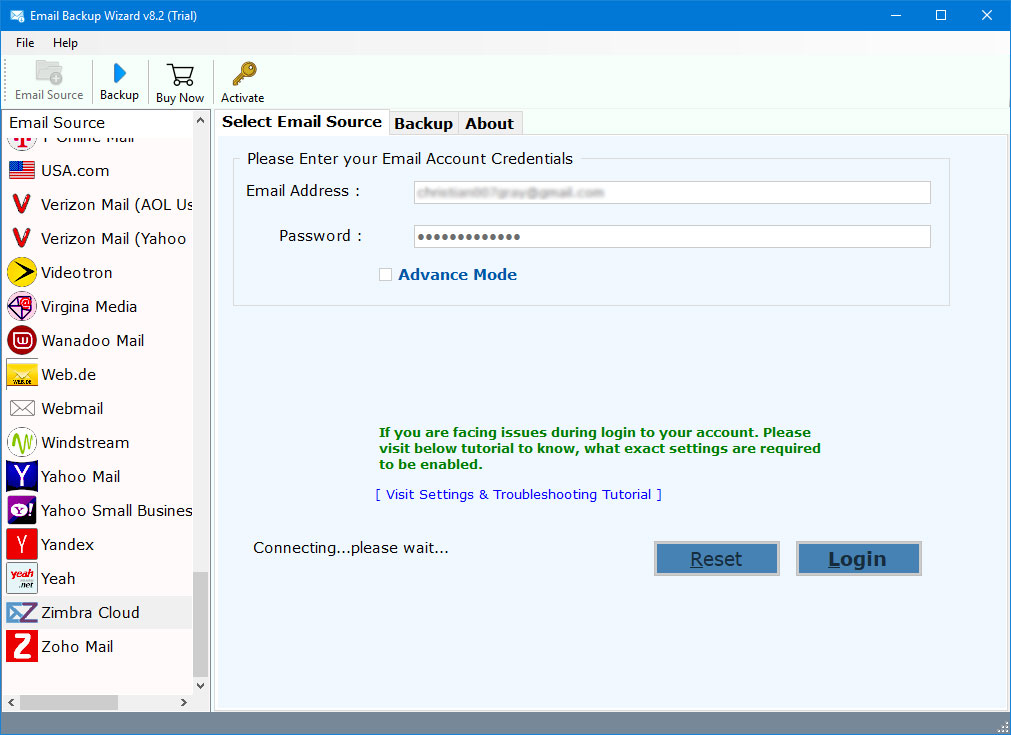1011x735 pixels.
Task: Pick the Web.de envelope icon
Action: 22,375
